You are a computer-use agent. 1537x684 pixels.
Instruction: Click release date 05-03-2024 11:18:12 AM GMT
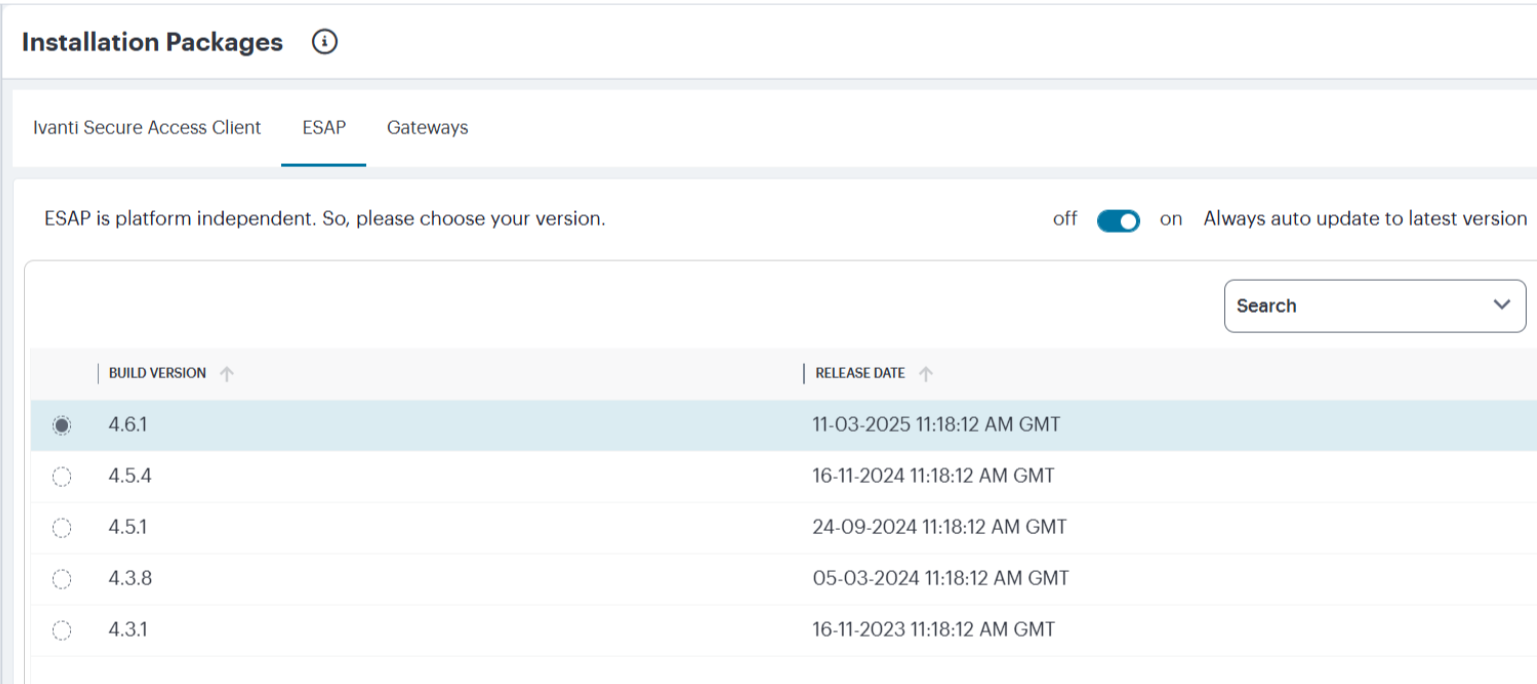pyautogui.click(x=941, y=578)
